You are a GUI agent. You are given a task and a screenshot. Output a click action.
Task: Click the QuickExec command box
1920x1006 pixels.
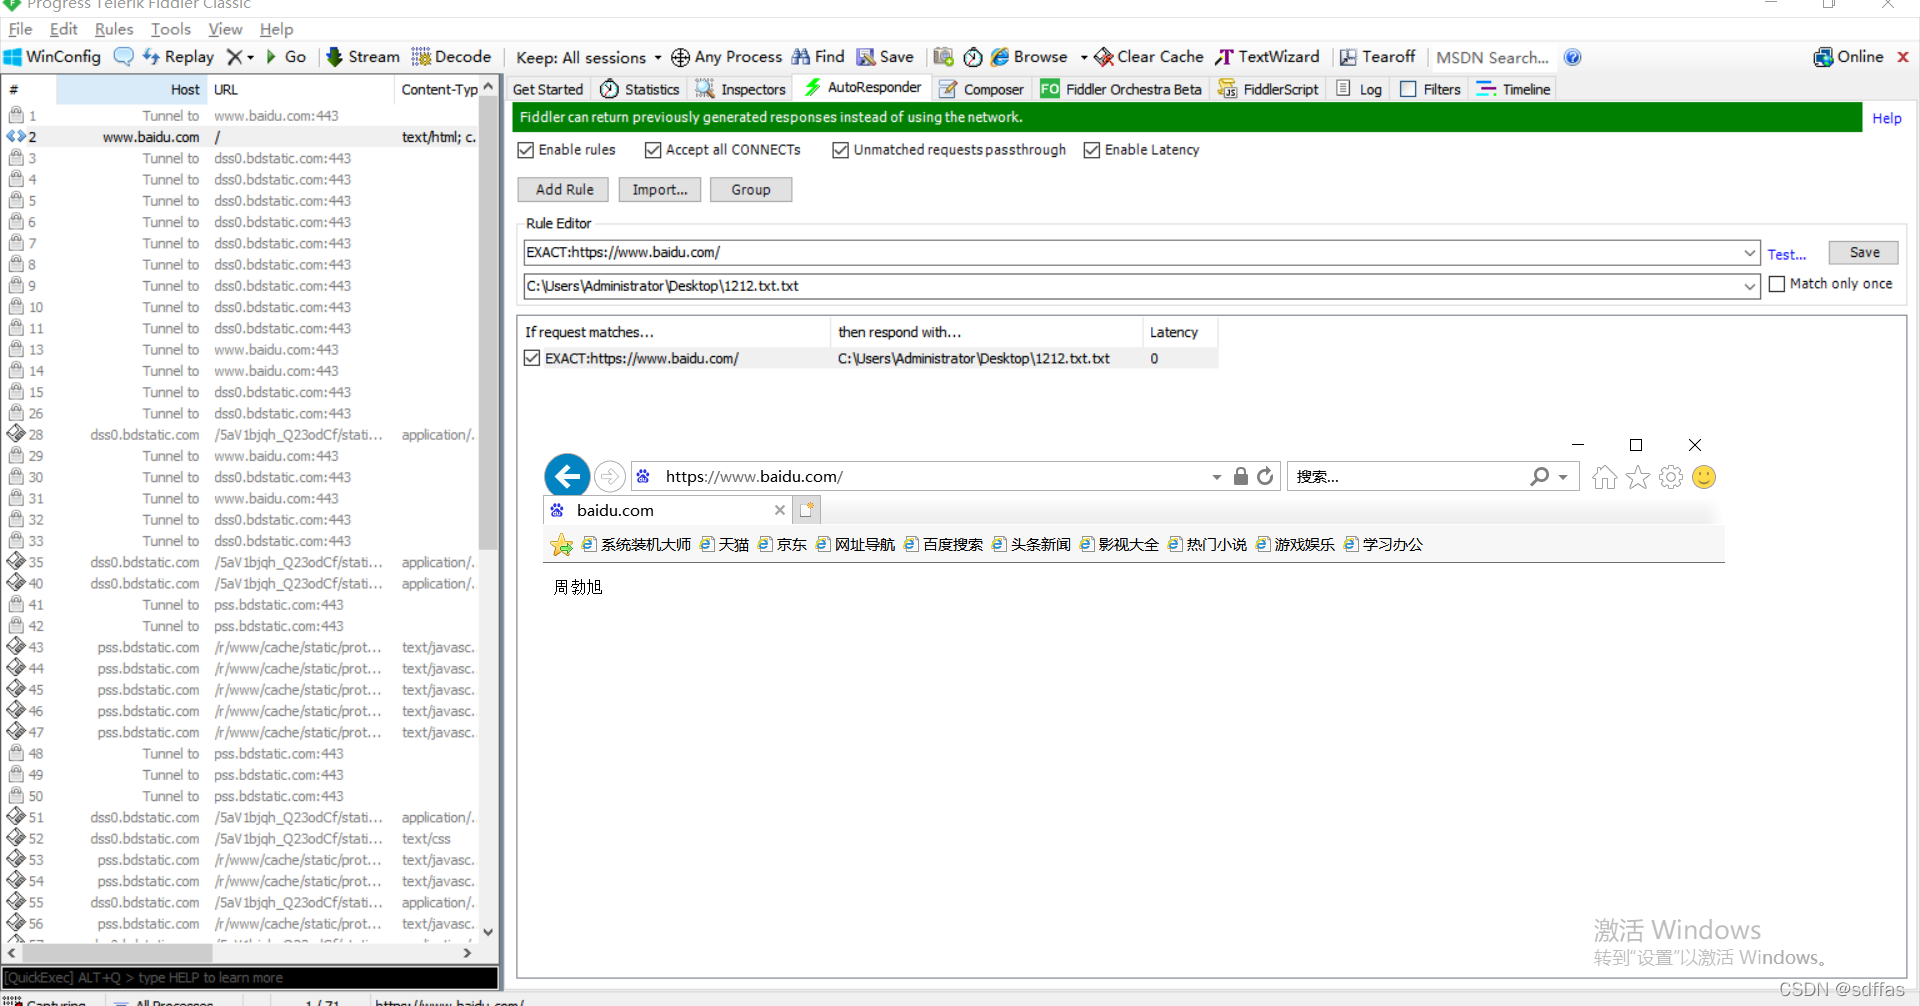tap(250, 978)
